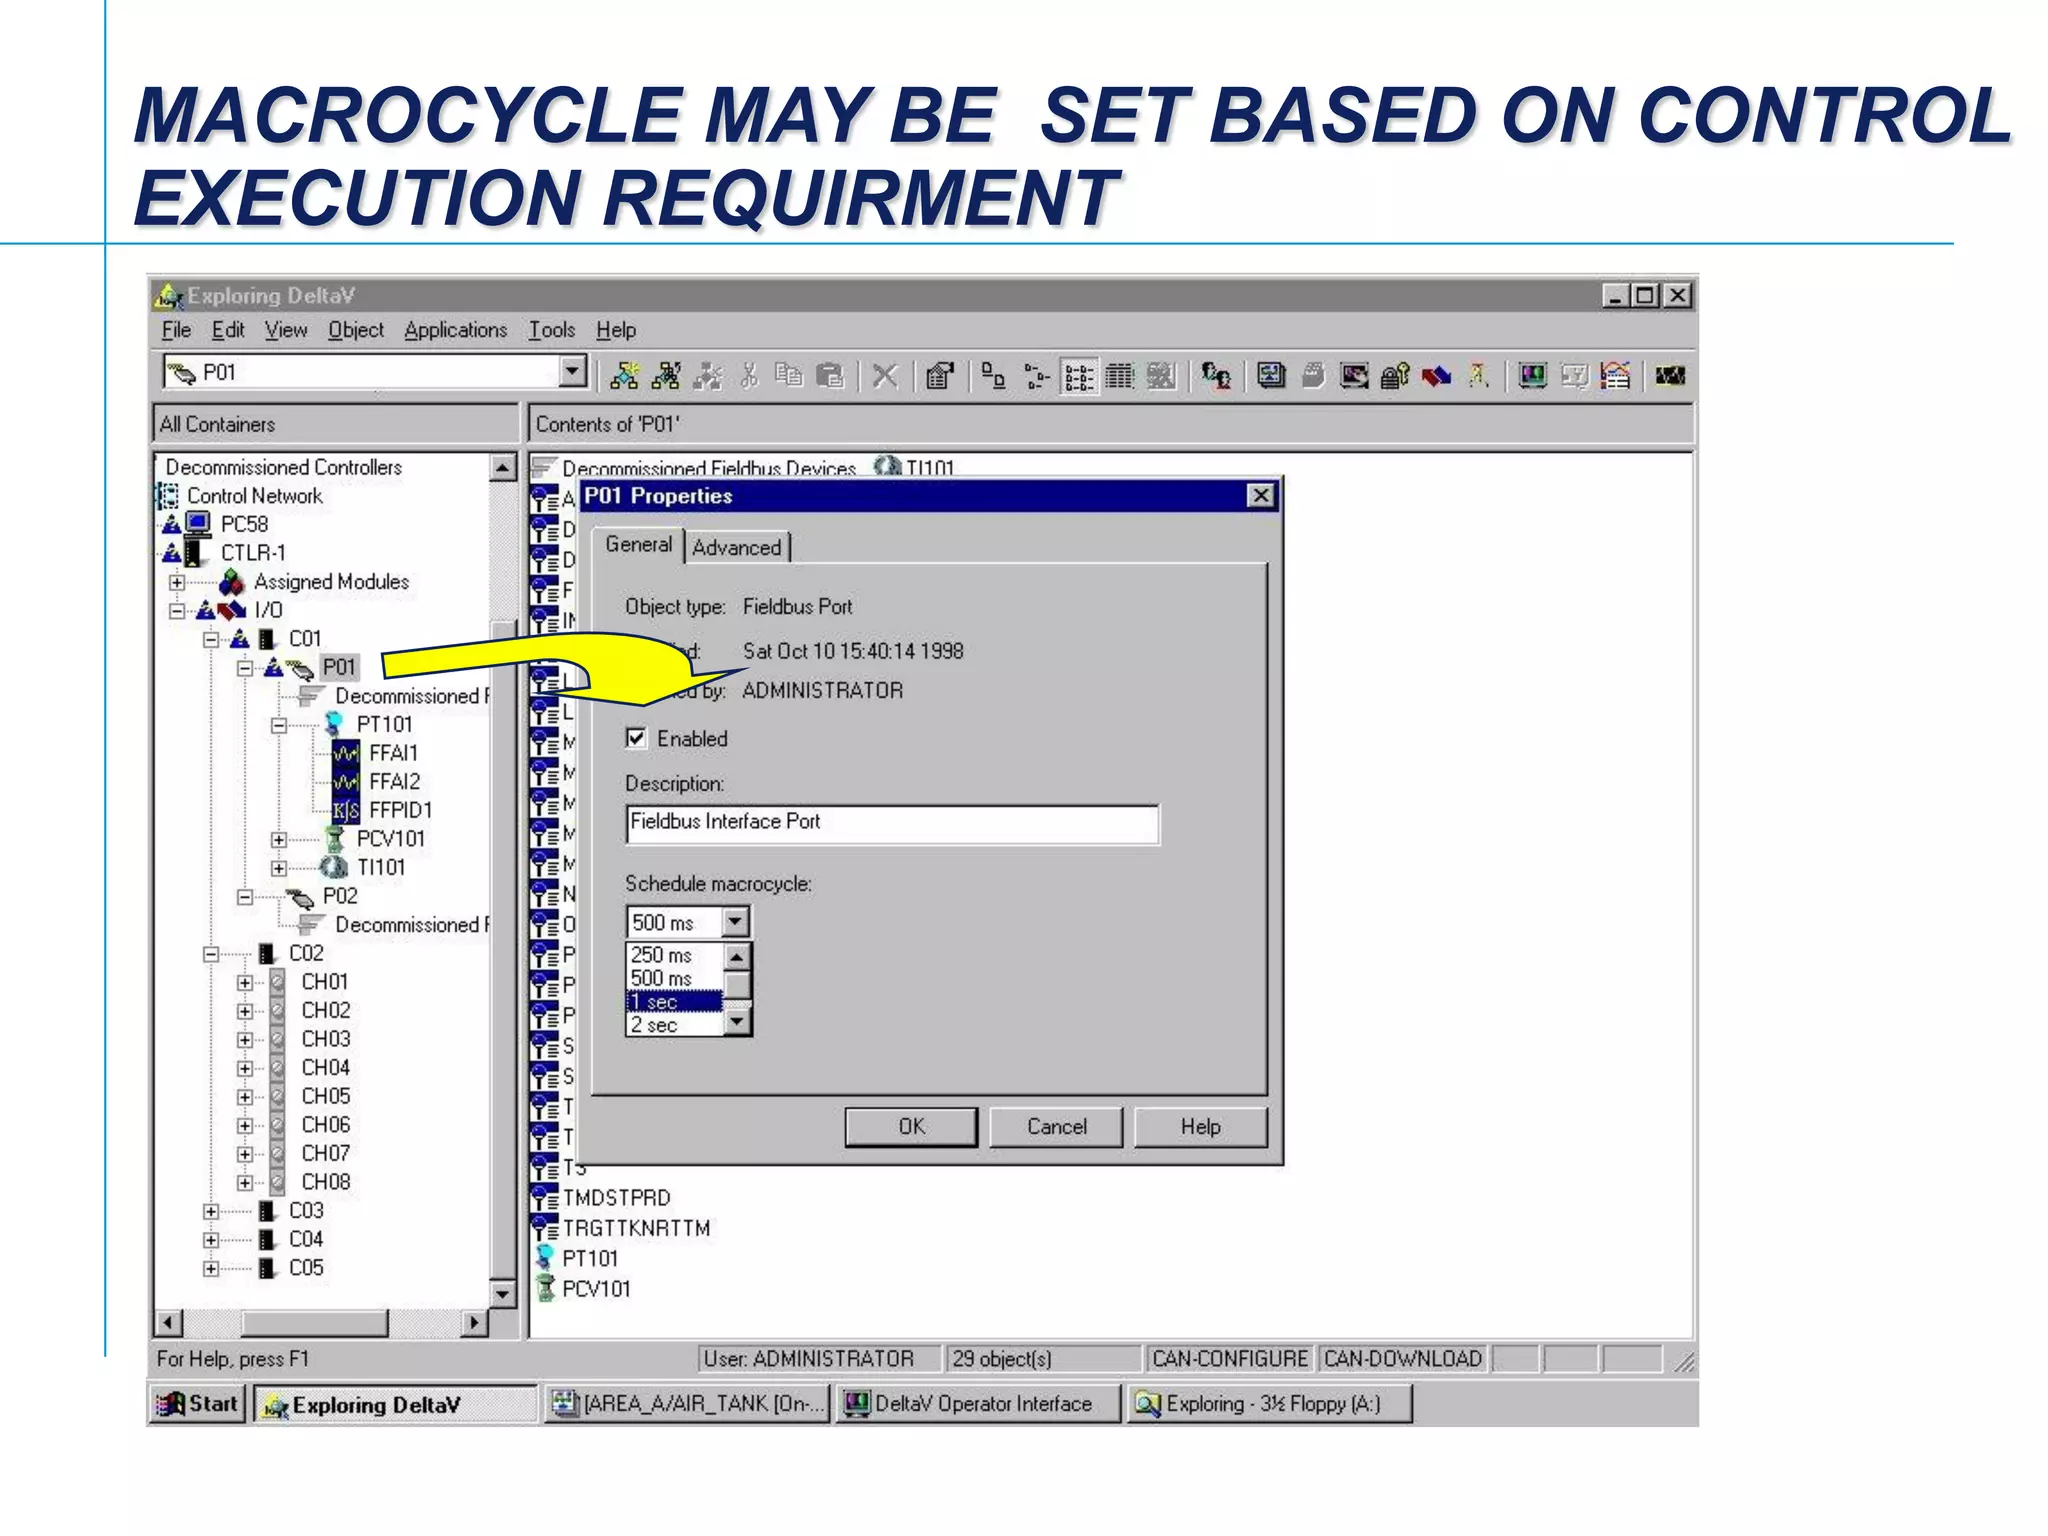Open the Edit menu
Image resolution: width=2048 pixels, height=1536 pixels.
click(228, 330)
